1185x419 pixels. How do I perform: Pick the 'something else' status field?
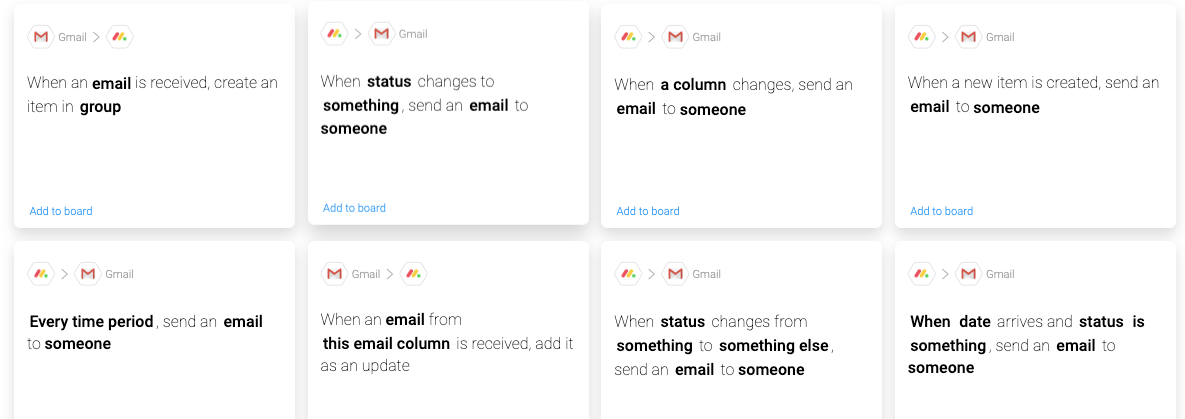pos(775,346)
